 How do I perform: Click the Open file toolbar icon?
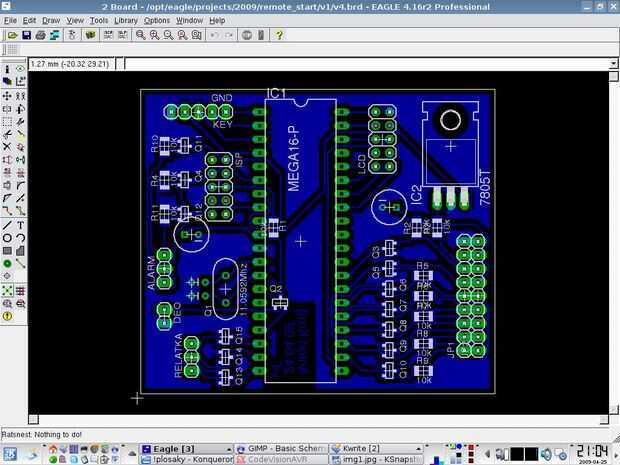tap(12, 35)
